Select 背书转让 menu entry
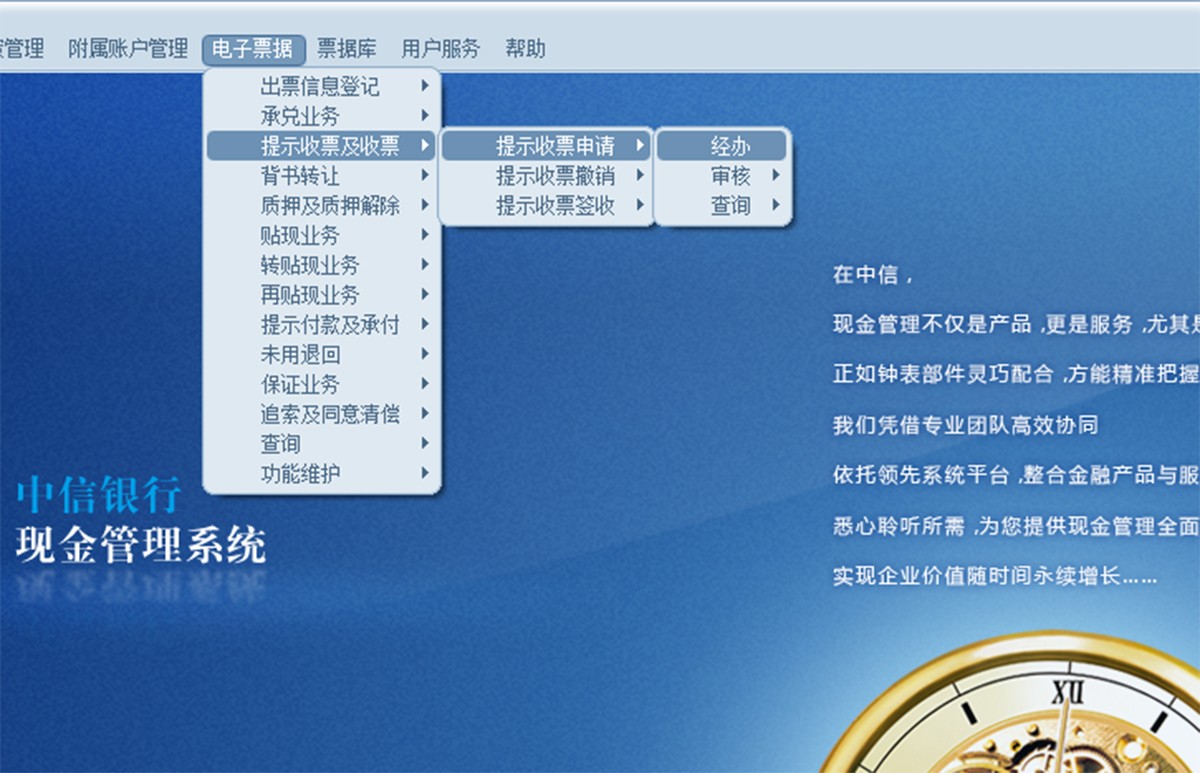Image resolution: width=1200 pixels, height=773 pixels. coord(321,176)
